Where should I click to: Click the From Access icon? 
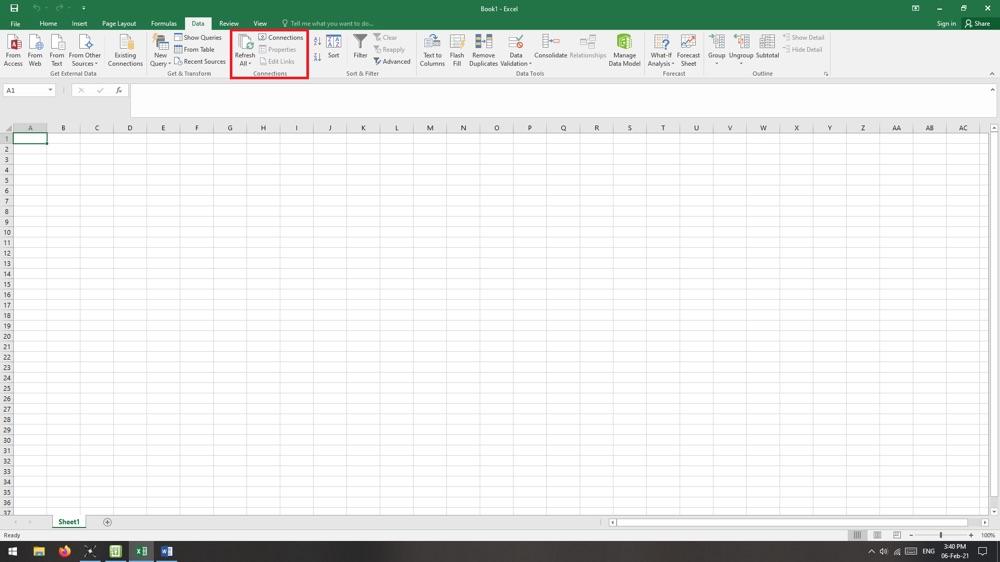13,49
